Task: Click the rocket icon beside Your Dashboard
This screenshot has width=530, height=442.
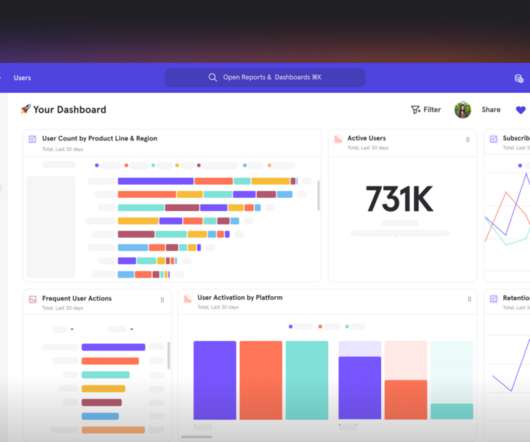Action: 26,109
